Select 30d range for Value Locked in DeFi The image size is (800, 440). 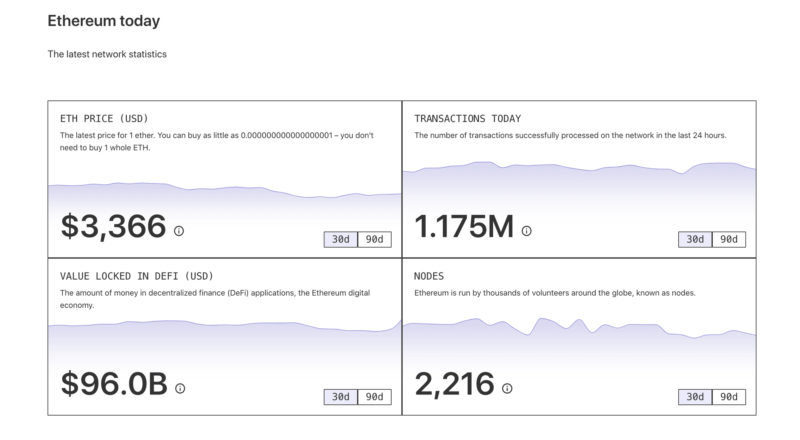click(340, 397)
